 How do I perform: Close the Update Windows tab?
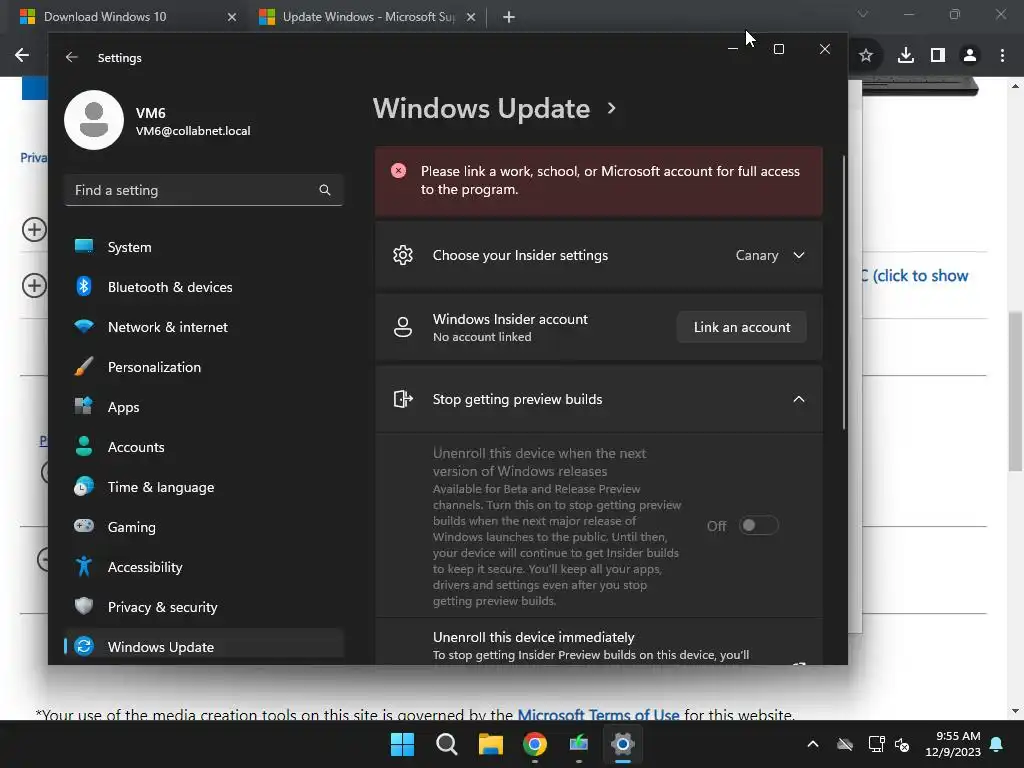coord(471,17)
